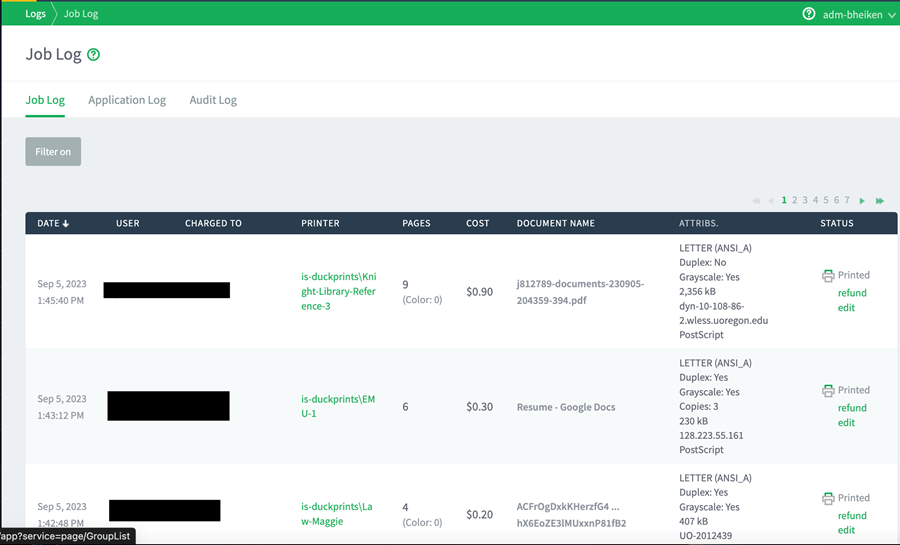Go to page 3 of results

click(x=805, y=200)
